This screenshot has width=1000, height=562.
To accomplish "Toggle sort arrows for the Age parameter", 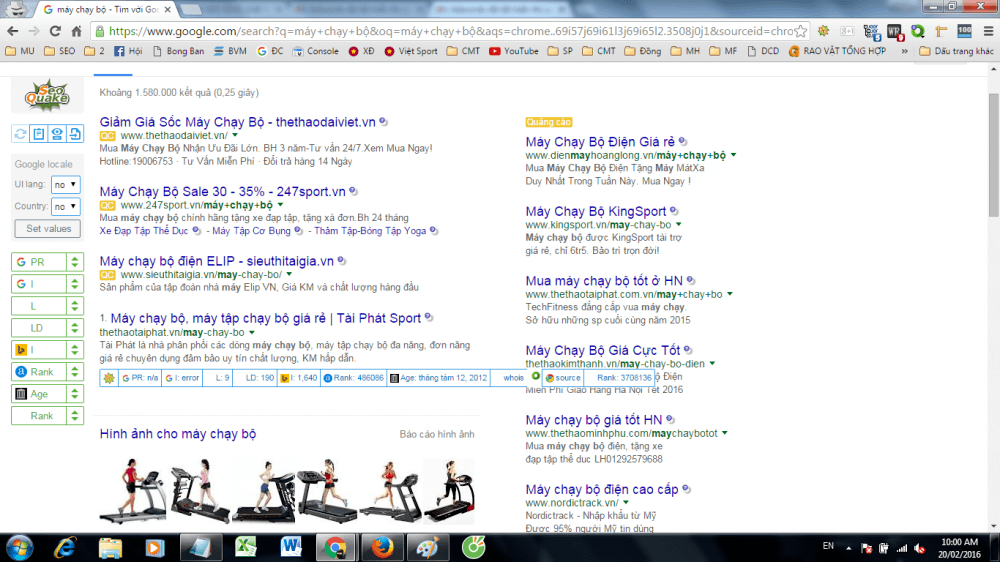I will [75, 394].
